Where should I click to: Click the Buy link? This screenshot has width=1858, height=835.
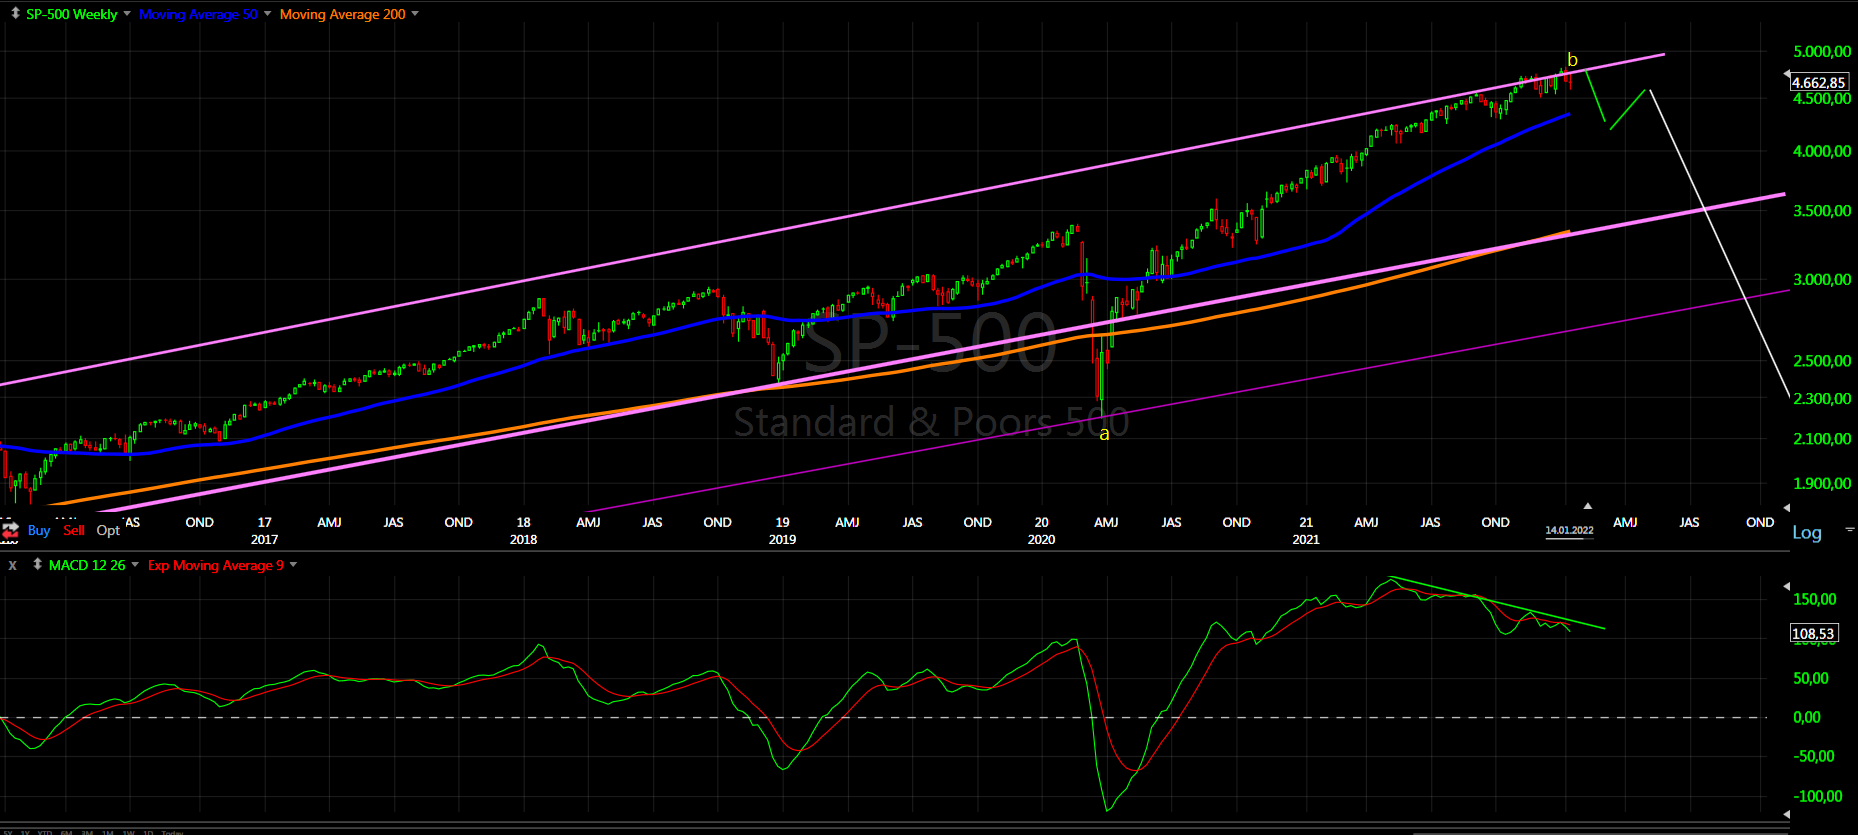(x=39, y=530)
